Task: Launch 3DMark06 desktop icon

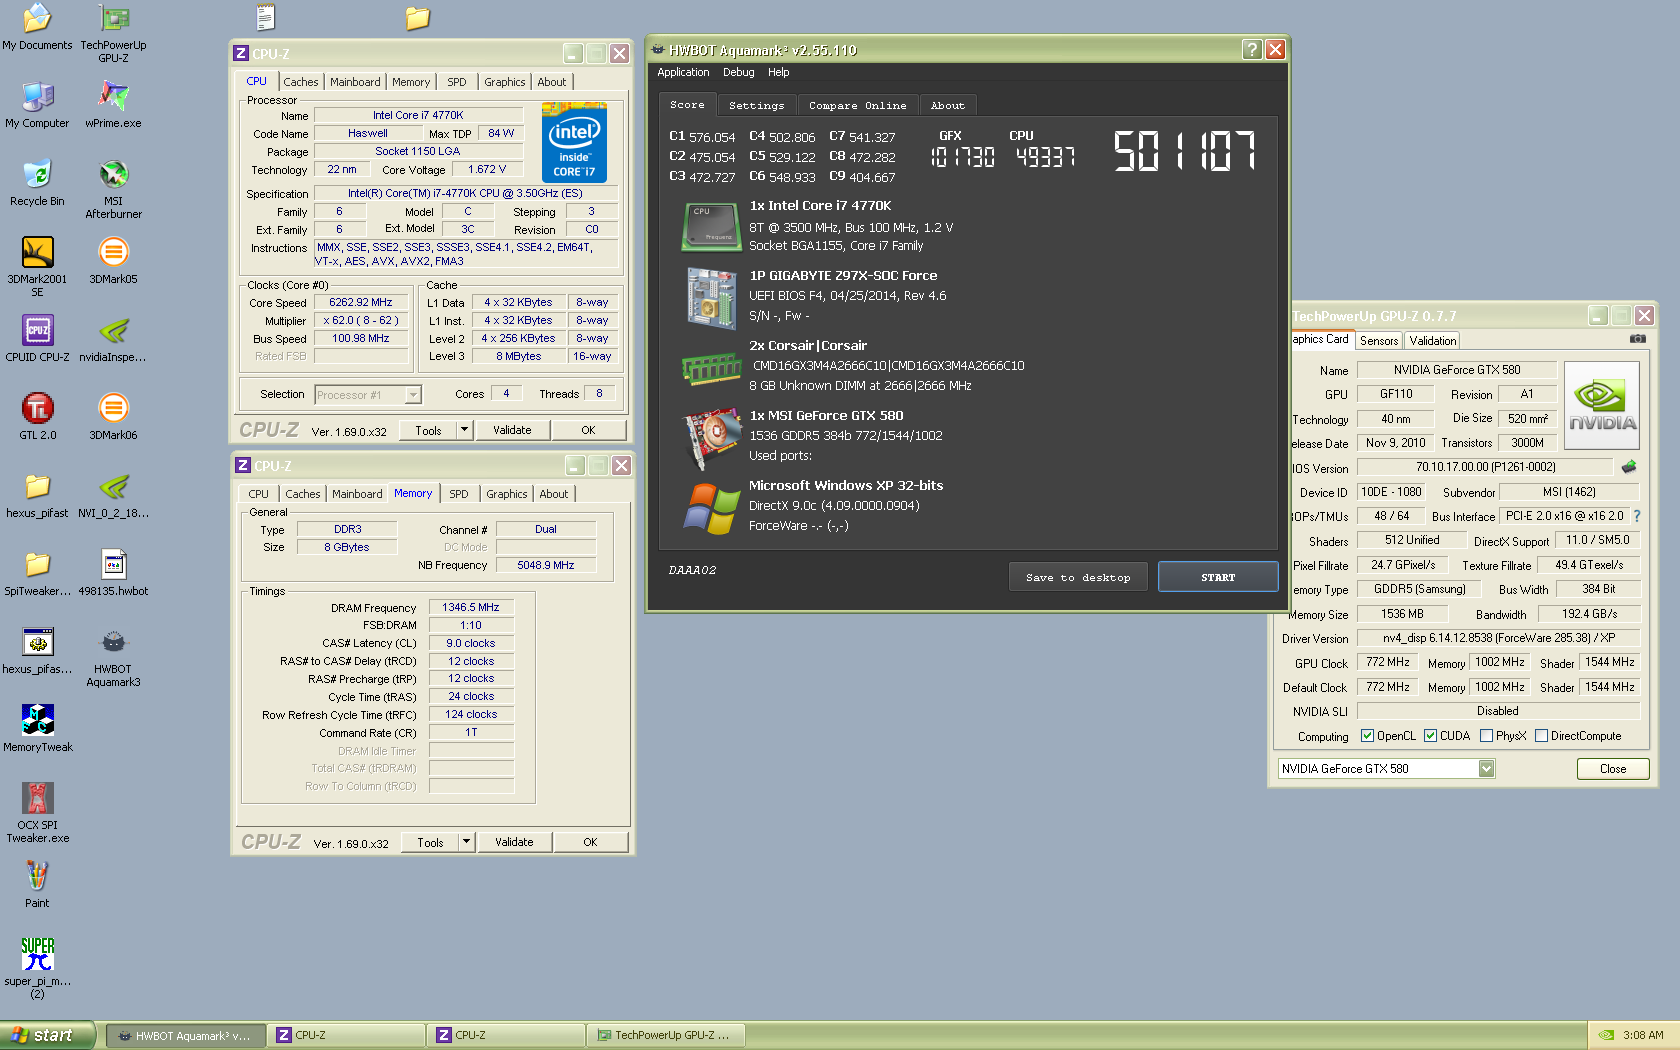Action: point(113,417)
